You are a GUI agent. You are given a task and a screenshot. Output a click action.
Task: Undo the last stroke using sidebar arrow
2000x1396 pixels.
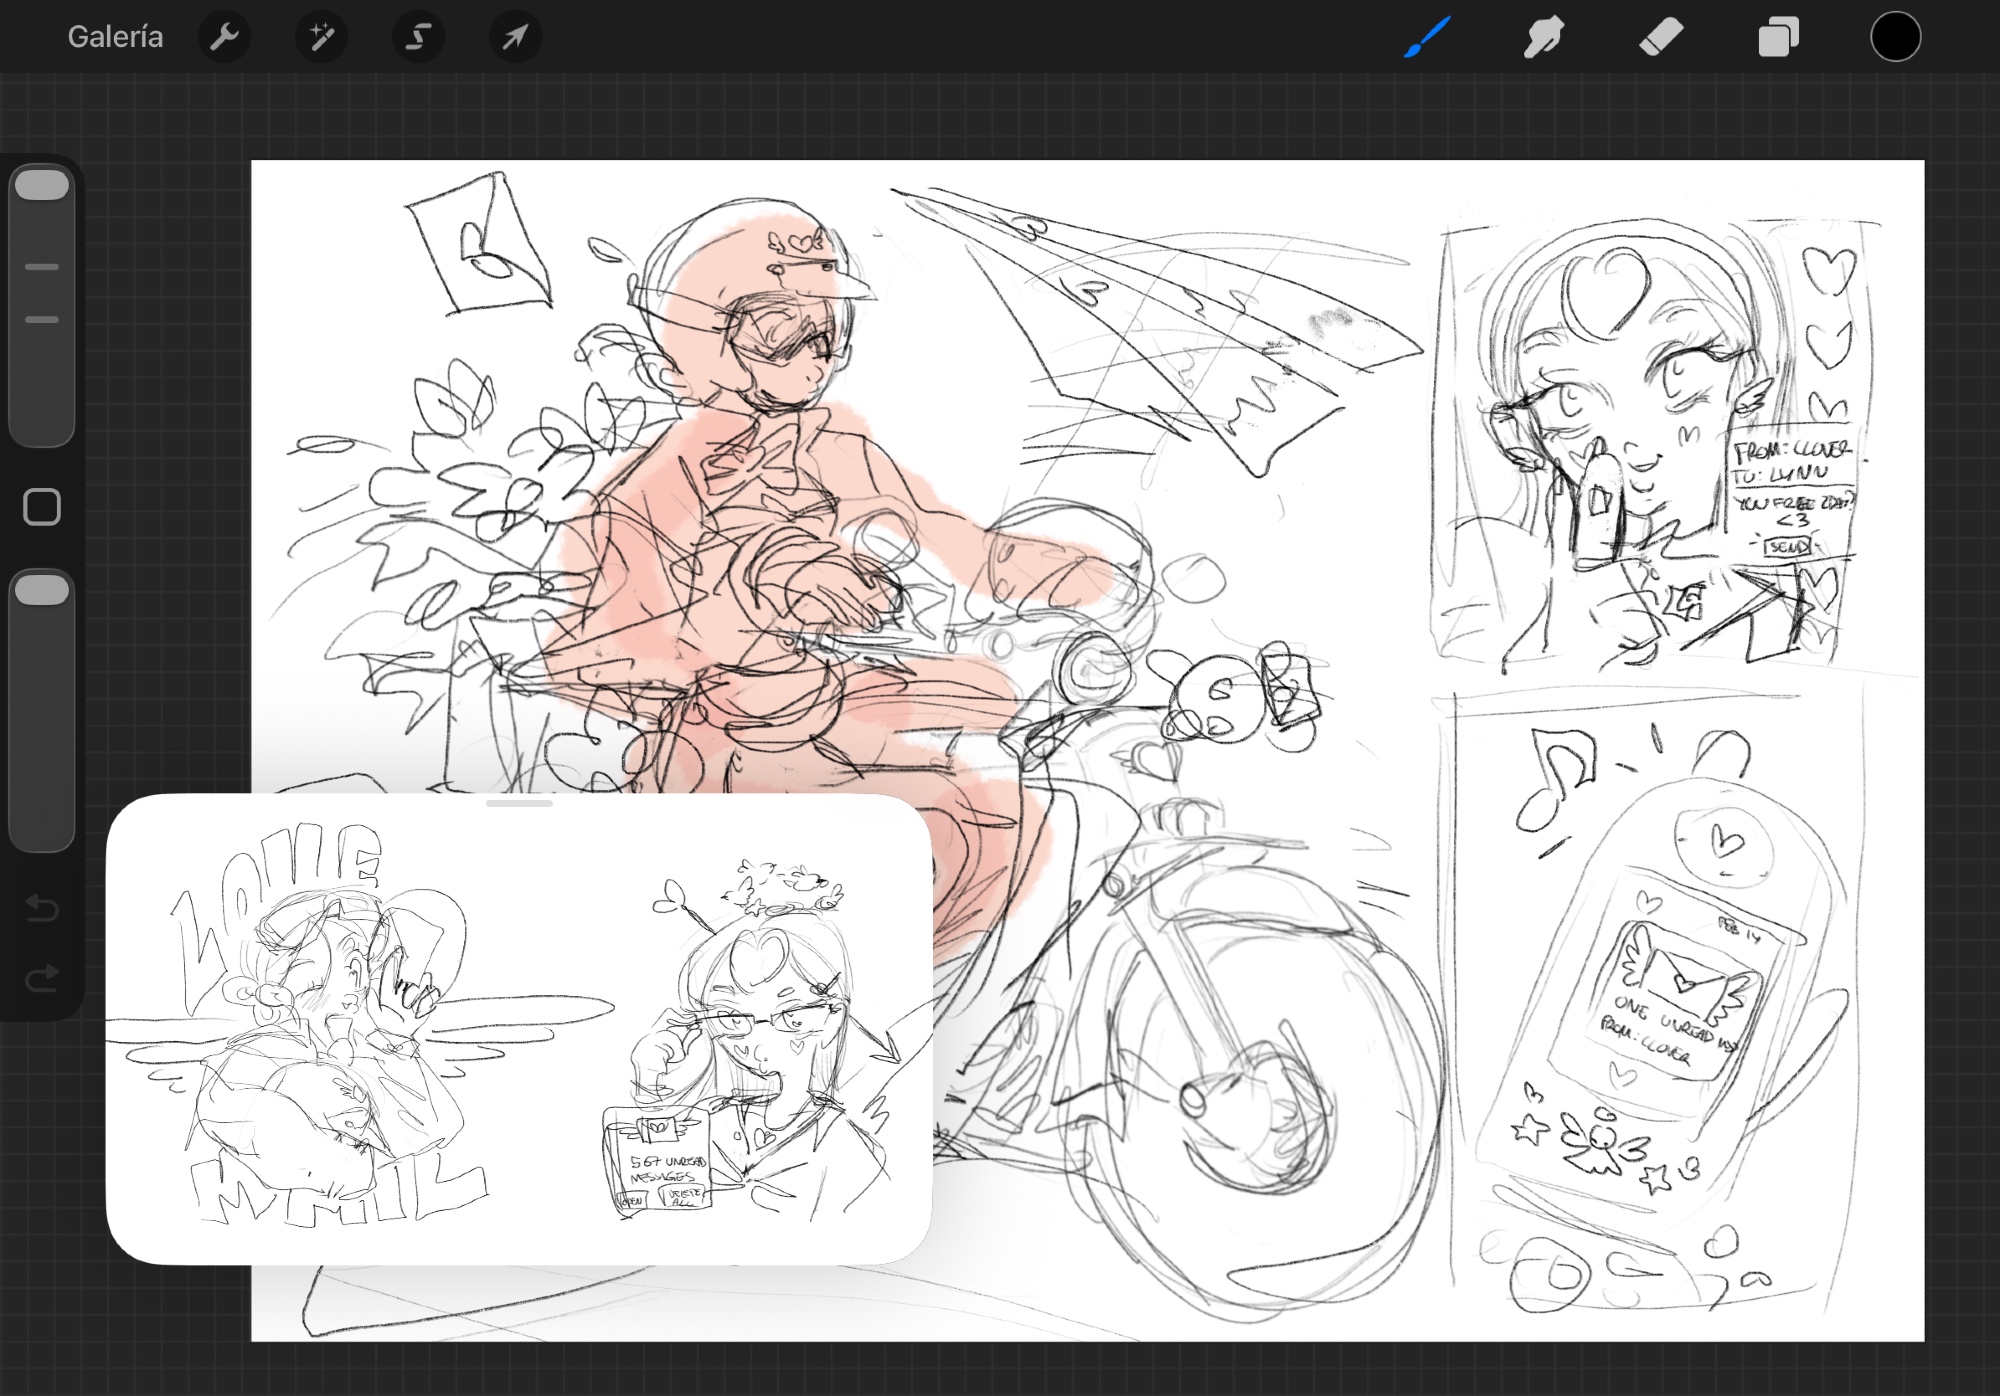click(42, 908)
